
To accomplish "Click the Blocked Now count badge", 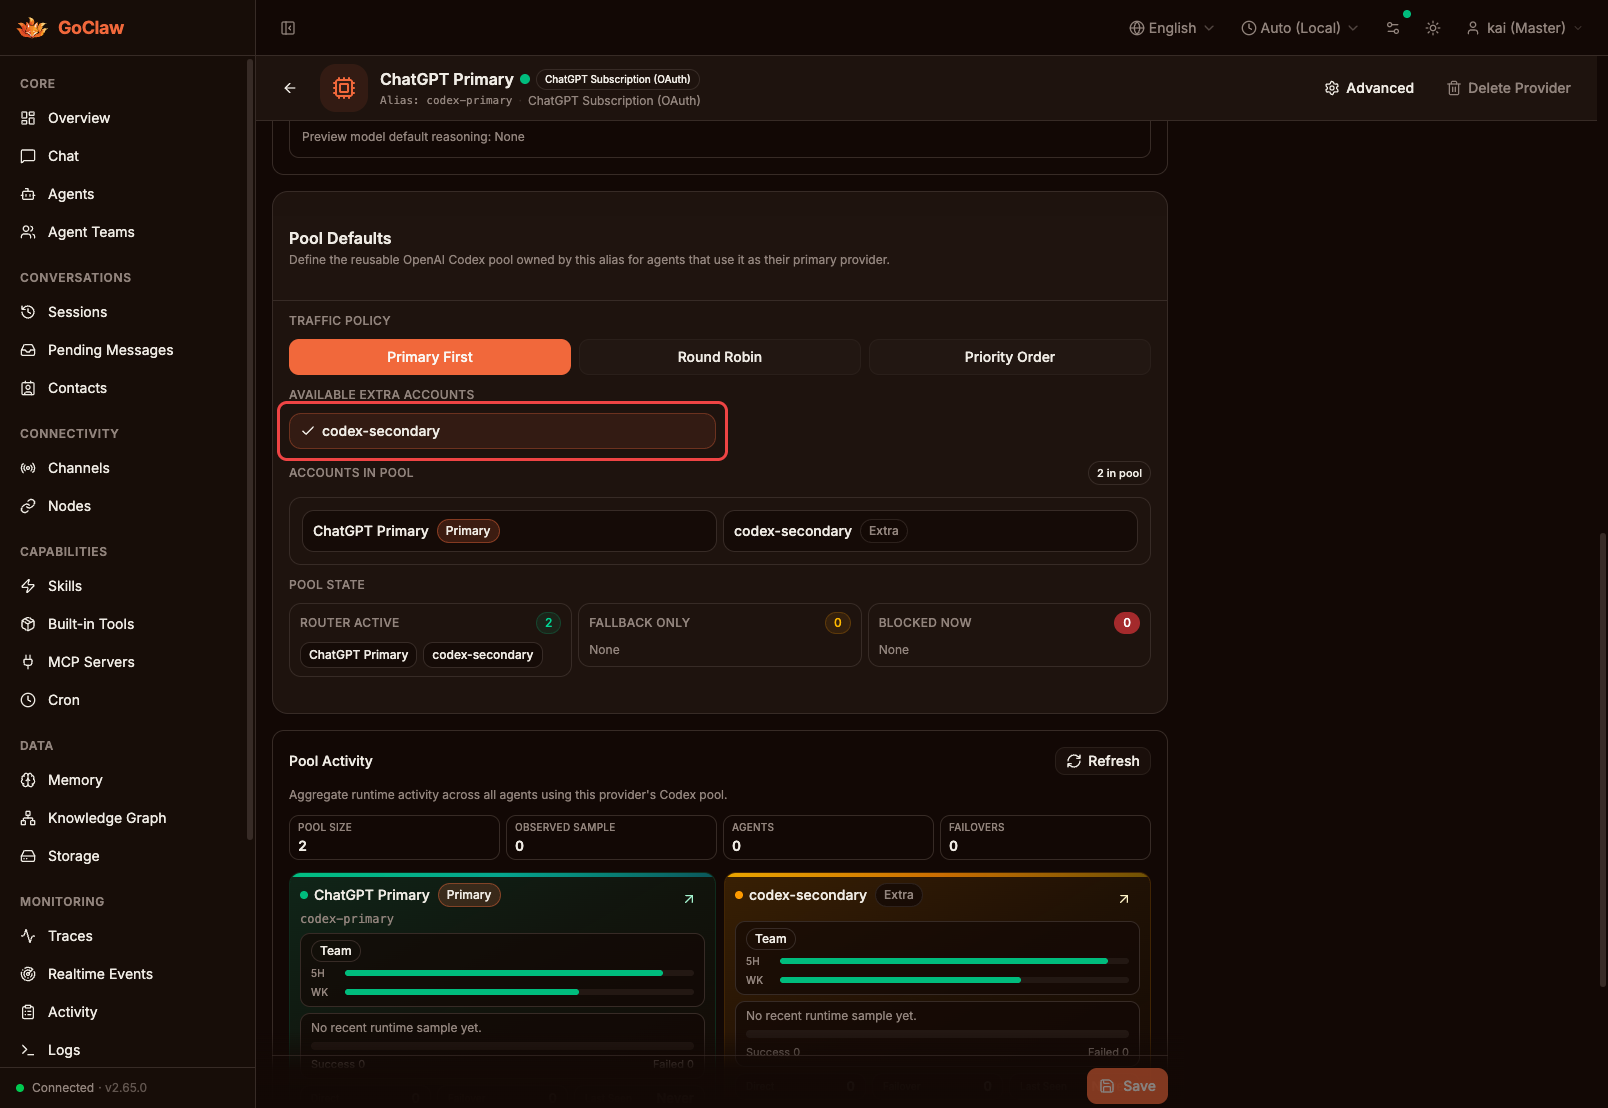I will tap(1127, 623).
